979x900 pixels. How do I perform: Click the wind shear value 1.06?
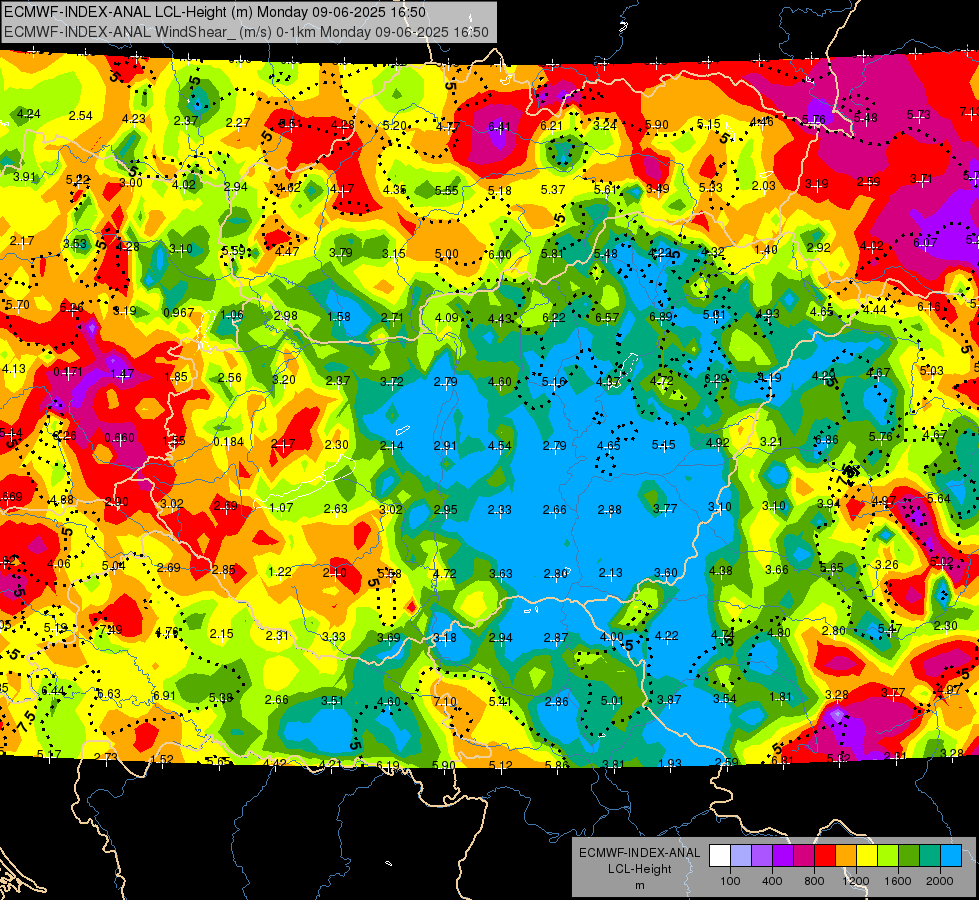point(232,315)
